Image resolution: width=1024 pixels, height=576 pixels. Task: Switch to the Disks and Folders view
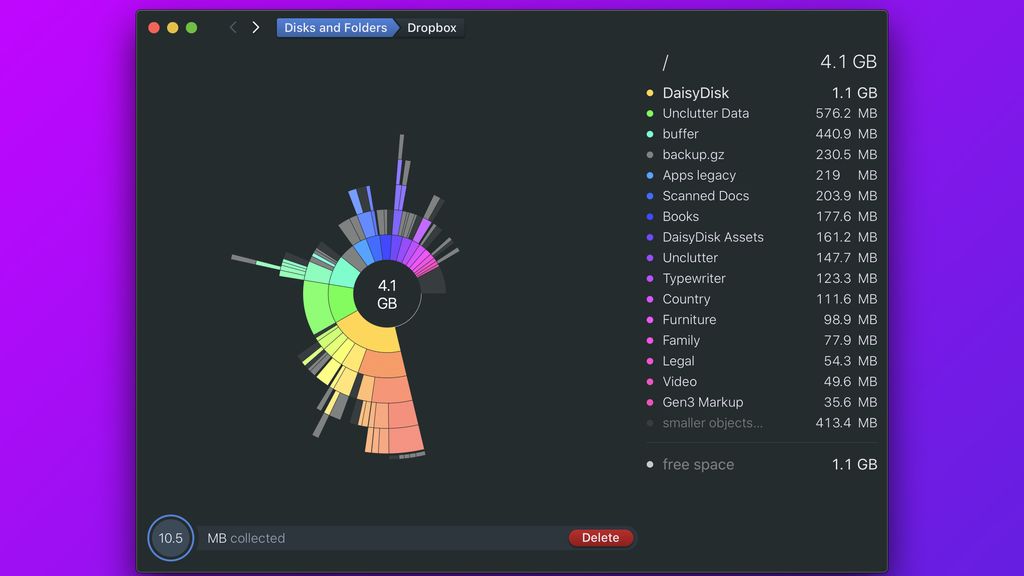335,27
